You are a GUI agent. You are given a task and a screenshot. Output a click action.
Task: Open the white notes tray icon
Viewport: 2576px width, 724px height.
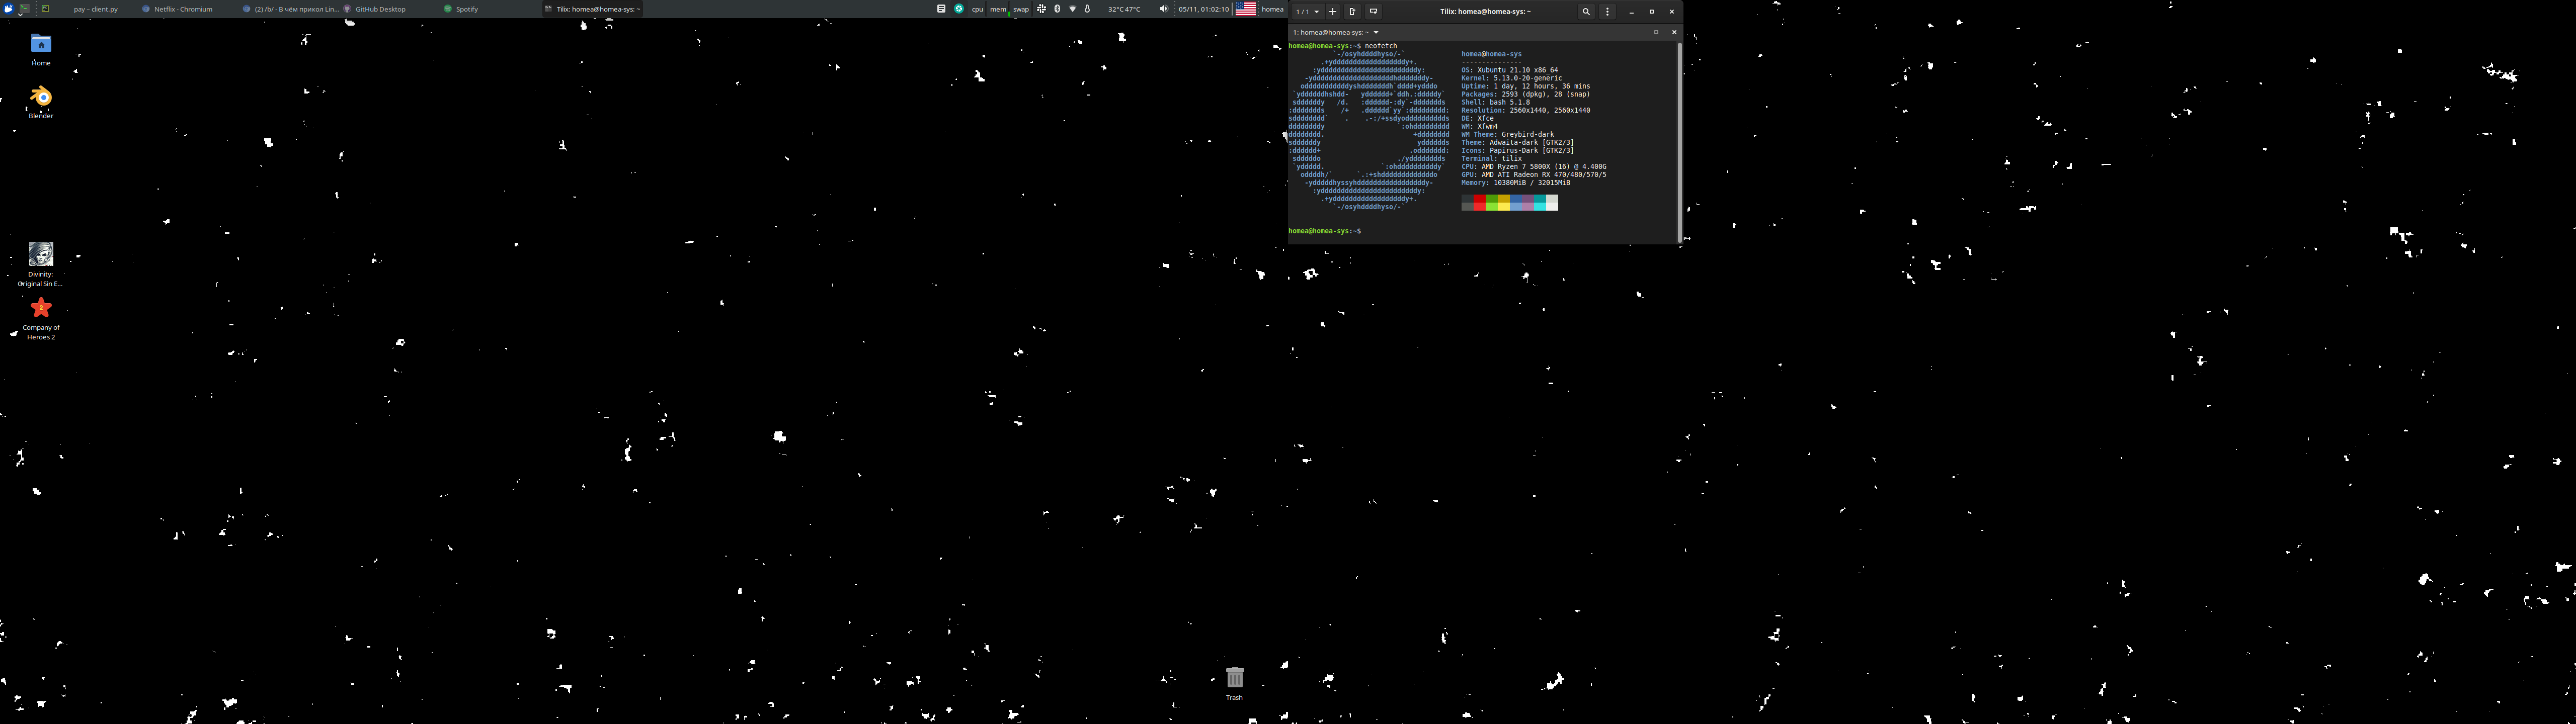pyautogui.click(x=941, y=9)
